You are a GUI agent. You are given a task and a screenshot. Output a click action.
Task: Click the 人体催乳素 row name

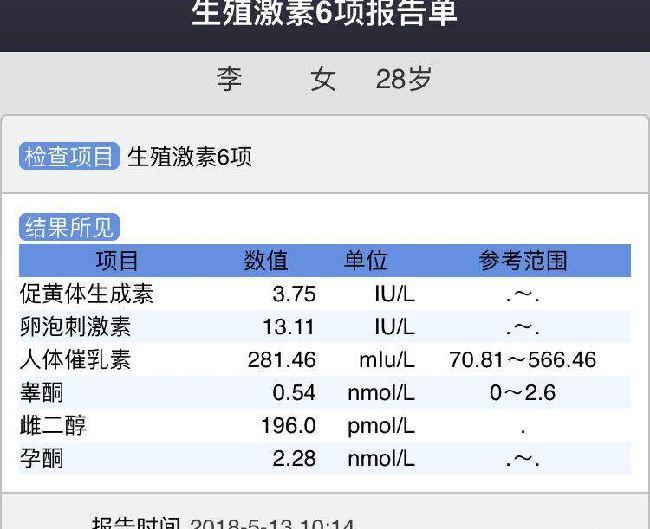click(x=76, y=360)
